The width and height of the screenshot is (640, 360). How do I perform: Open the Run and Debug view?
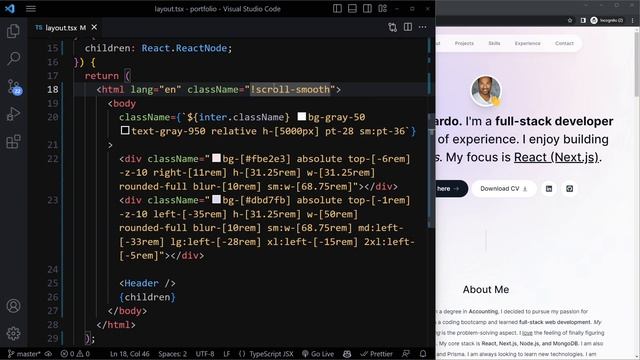13,114
